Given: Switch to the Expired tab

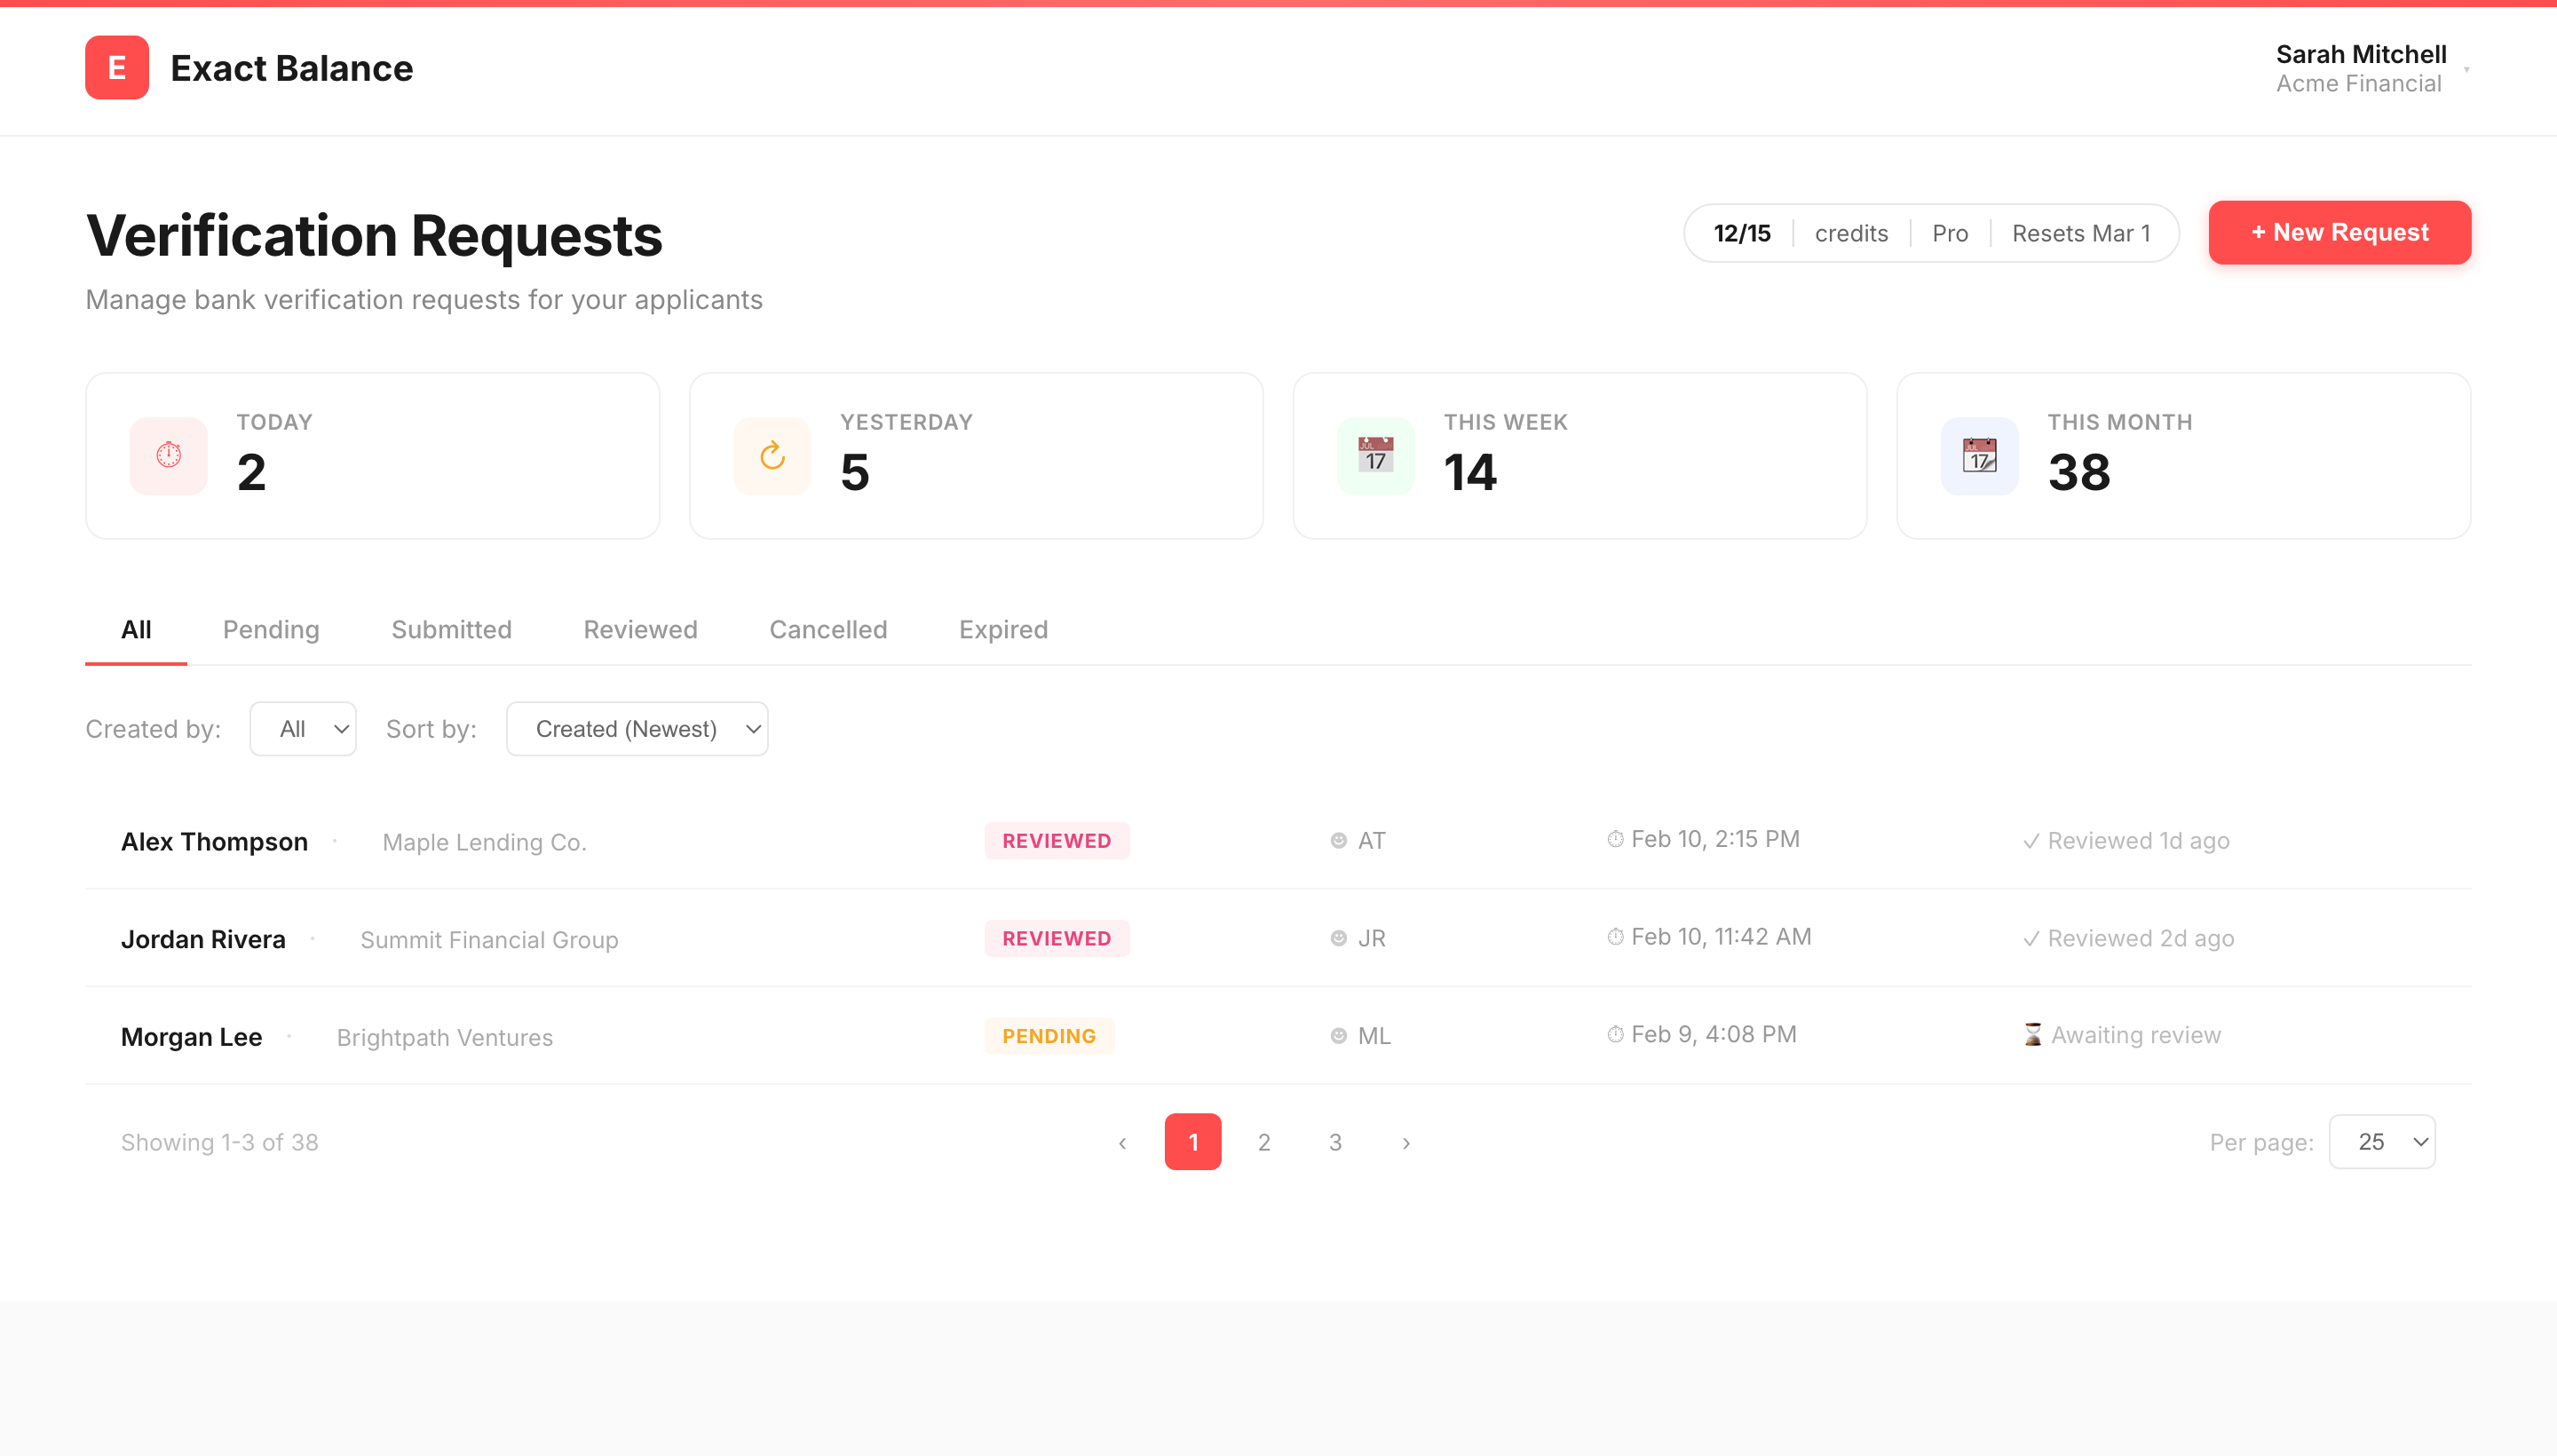Looking at the screenshot, I should (x=1003, y=629).
